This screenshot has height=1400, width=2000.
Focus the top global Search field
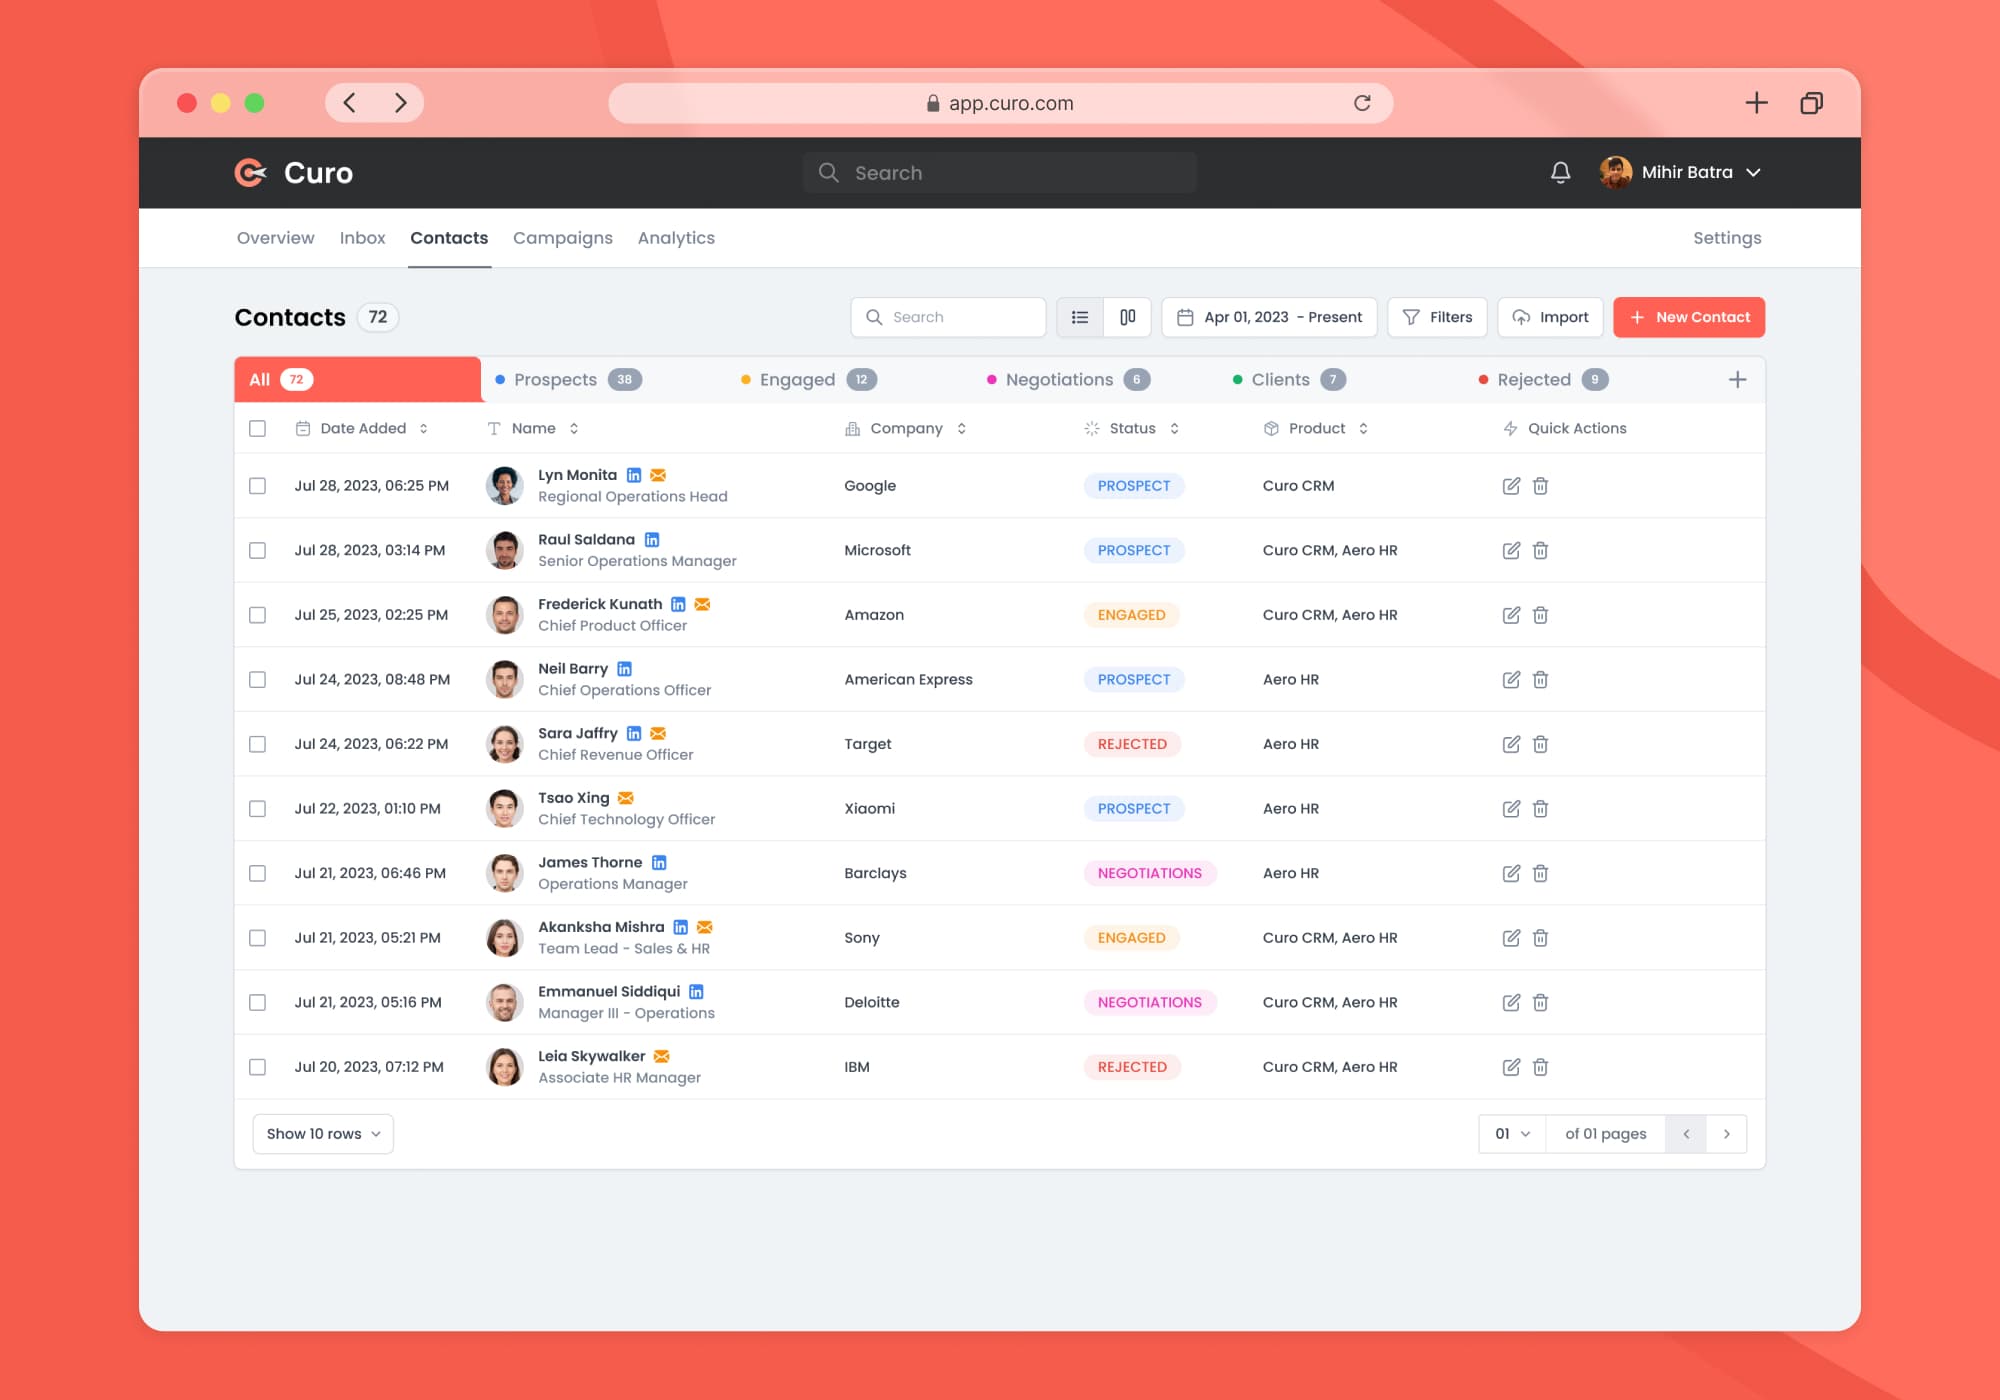[1000, 172]
